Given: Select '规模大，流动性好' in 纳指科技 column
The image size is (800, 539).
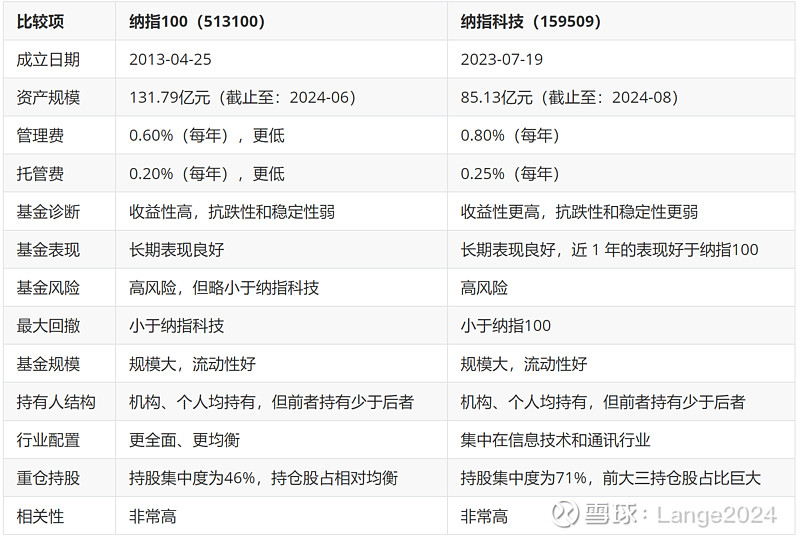Looking at the screenshot, I should pyautogui.click(x=523, y=364).
